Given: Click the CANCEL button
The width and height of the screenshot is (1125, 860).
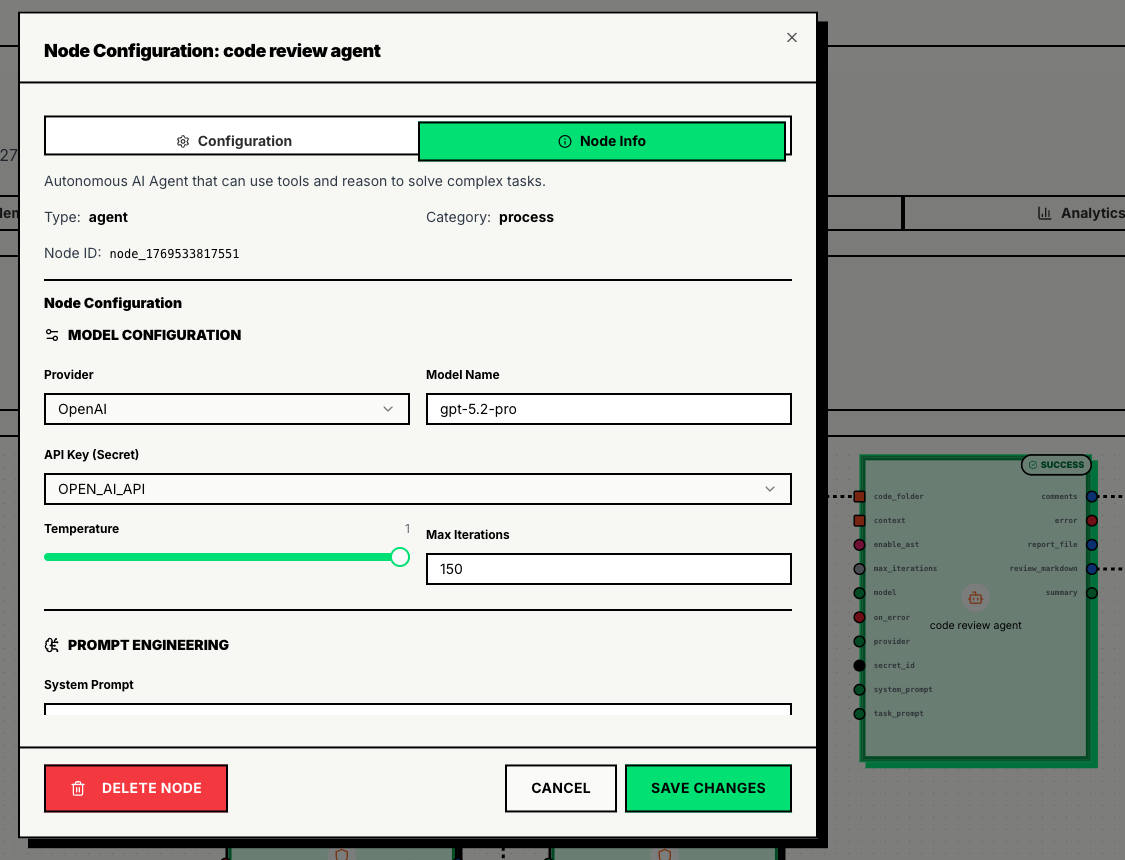Looking at the screenshot, I should point(560,788).
